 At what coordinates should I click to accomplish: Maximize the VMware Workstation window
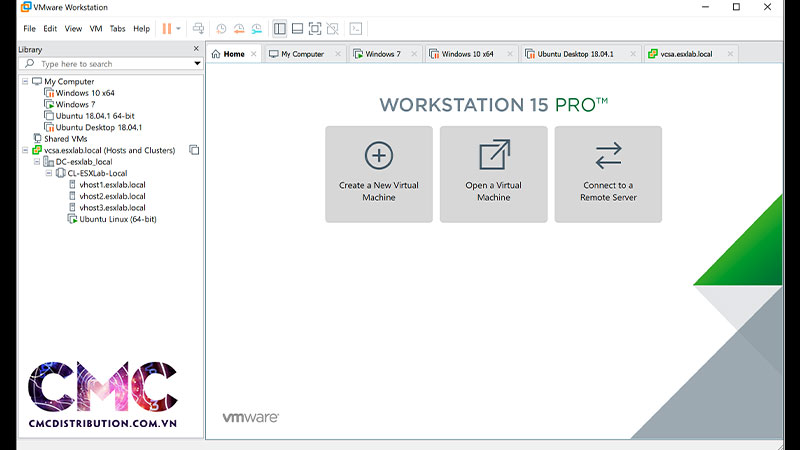(736, 7)
